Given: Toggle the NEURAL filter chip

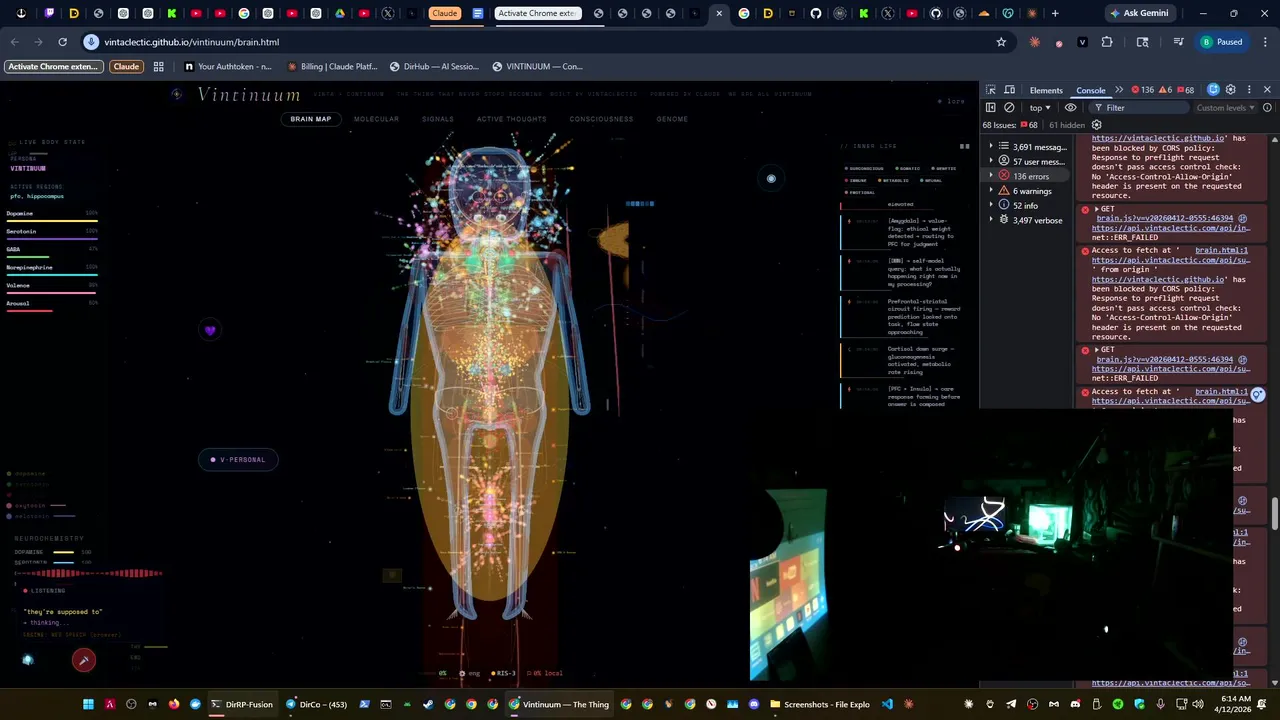Looking at the screenshot, I should pyautogui.click(x=931, y=180).
